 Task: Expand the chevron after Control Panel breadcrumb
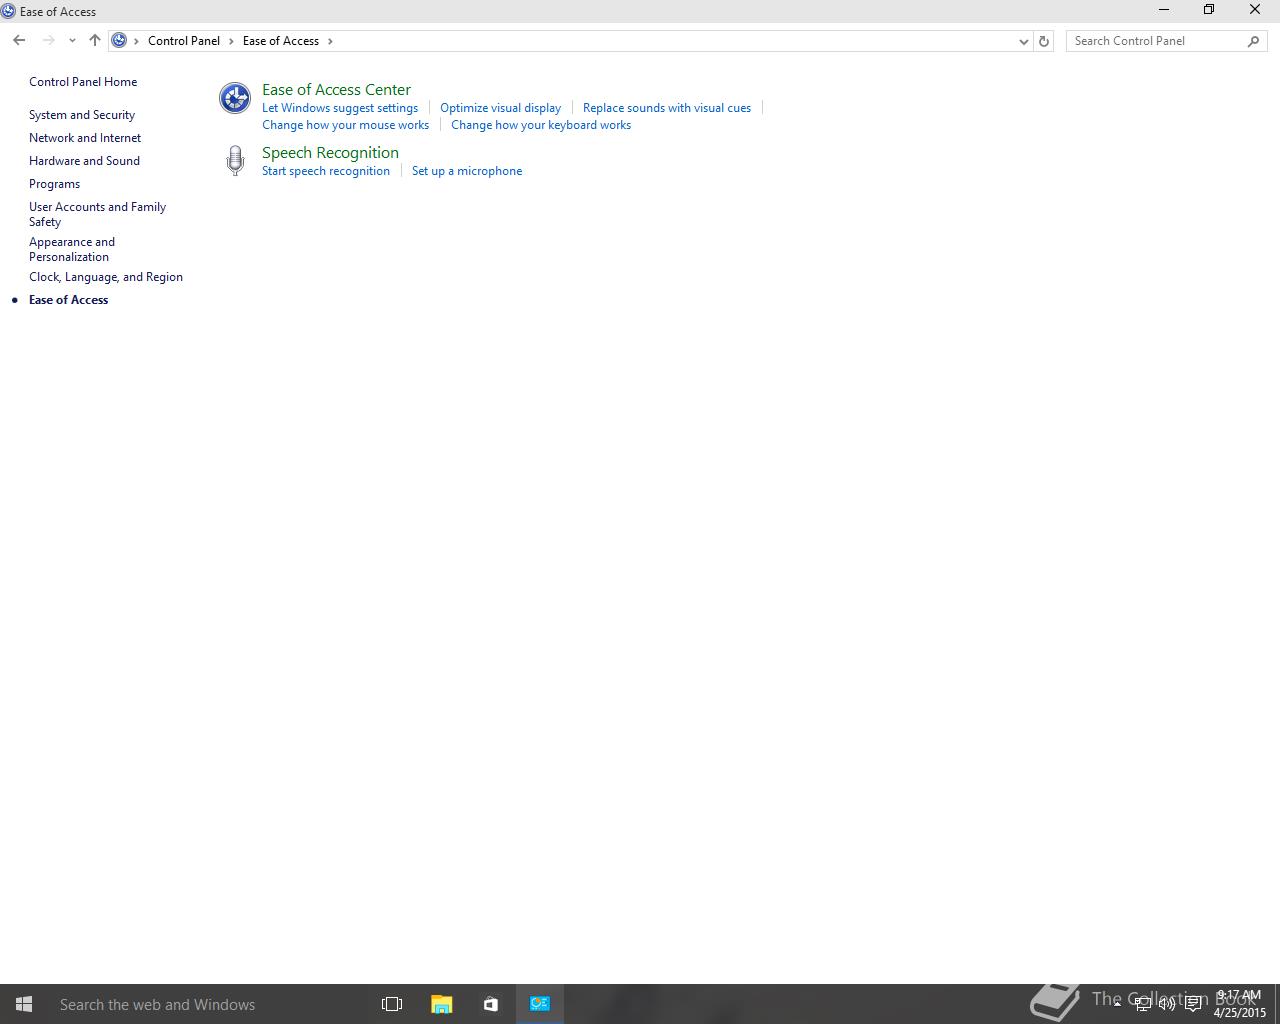[231, 41]
